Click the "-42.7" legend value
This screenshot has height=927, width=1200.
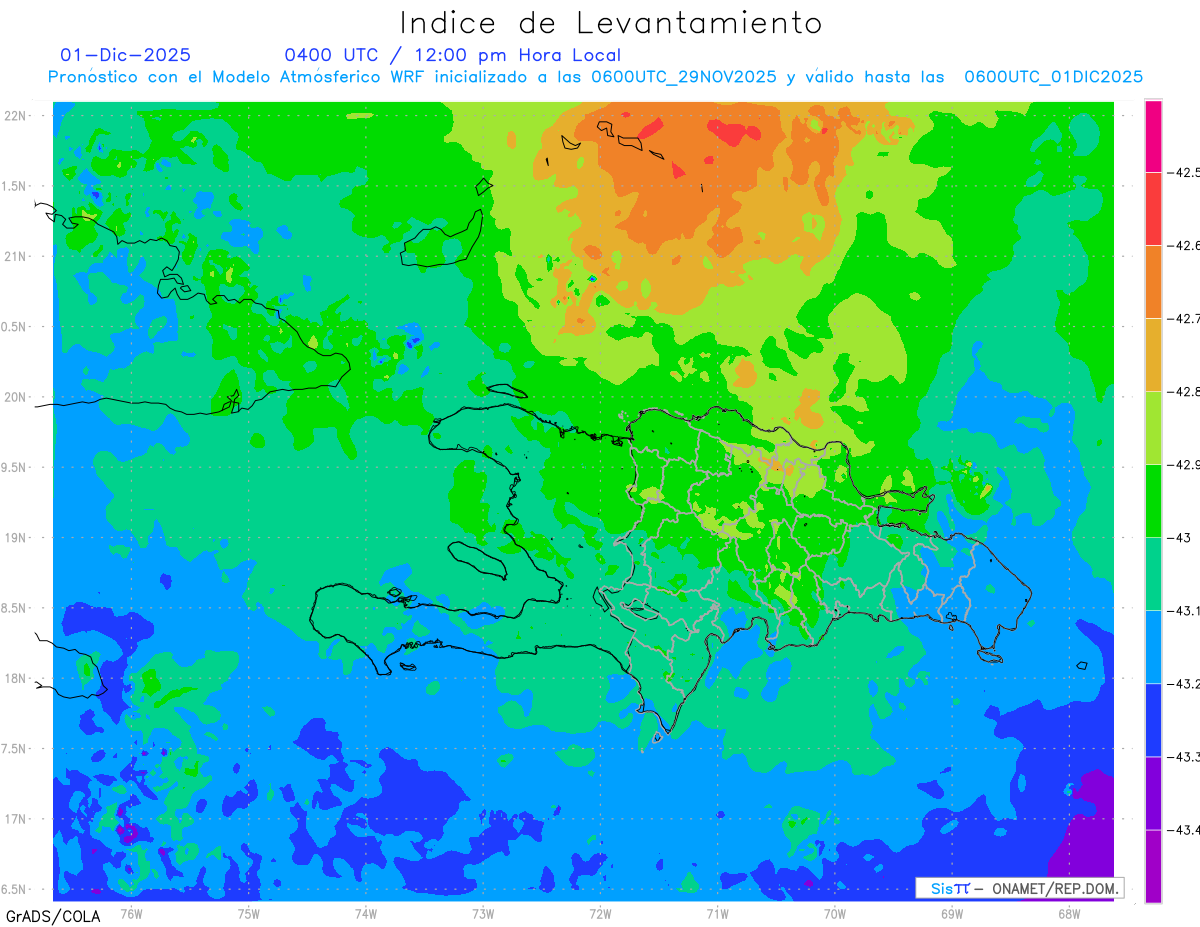(1184, 319)
